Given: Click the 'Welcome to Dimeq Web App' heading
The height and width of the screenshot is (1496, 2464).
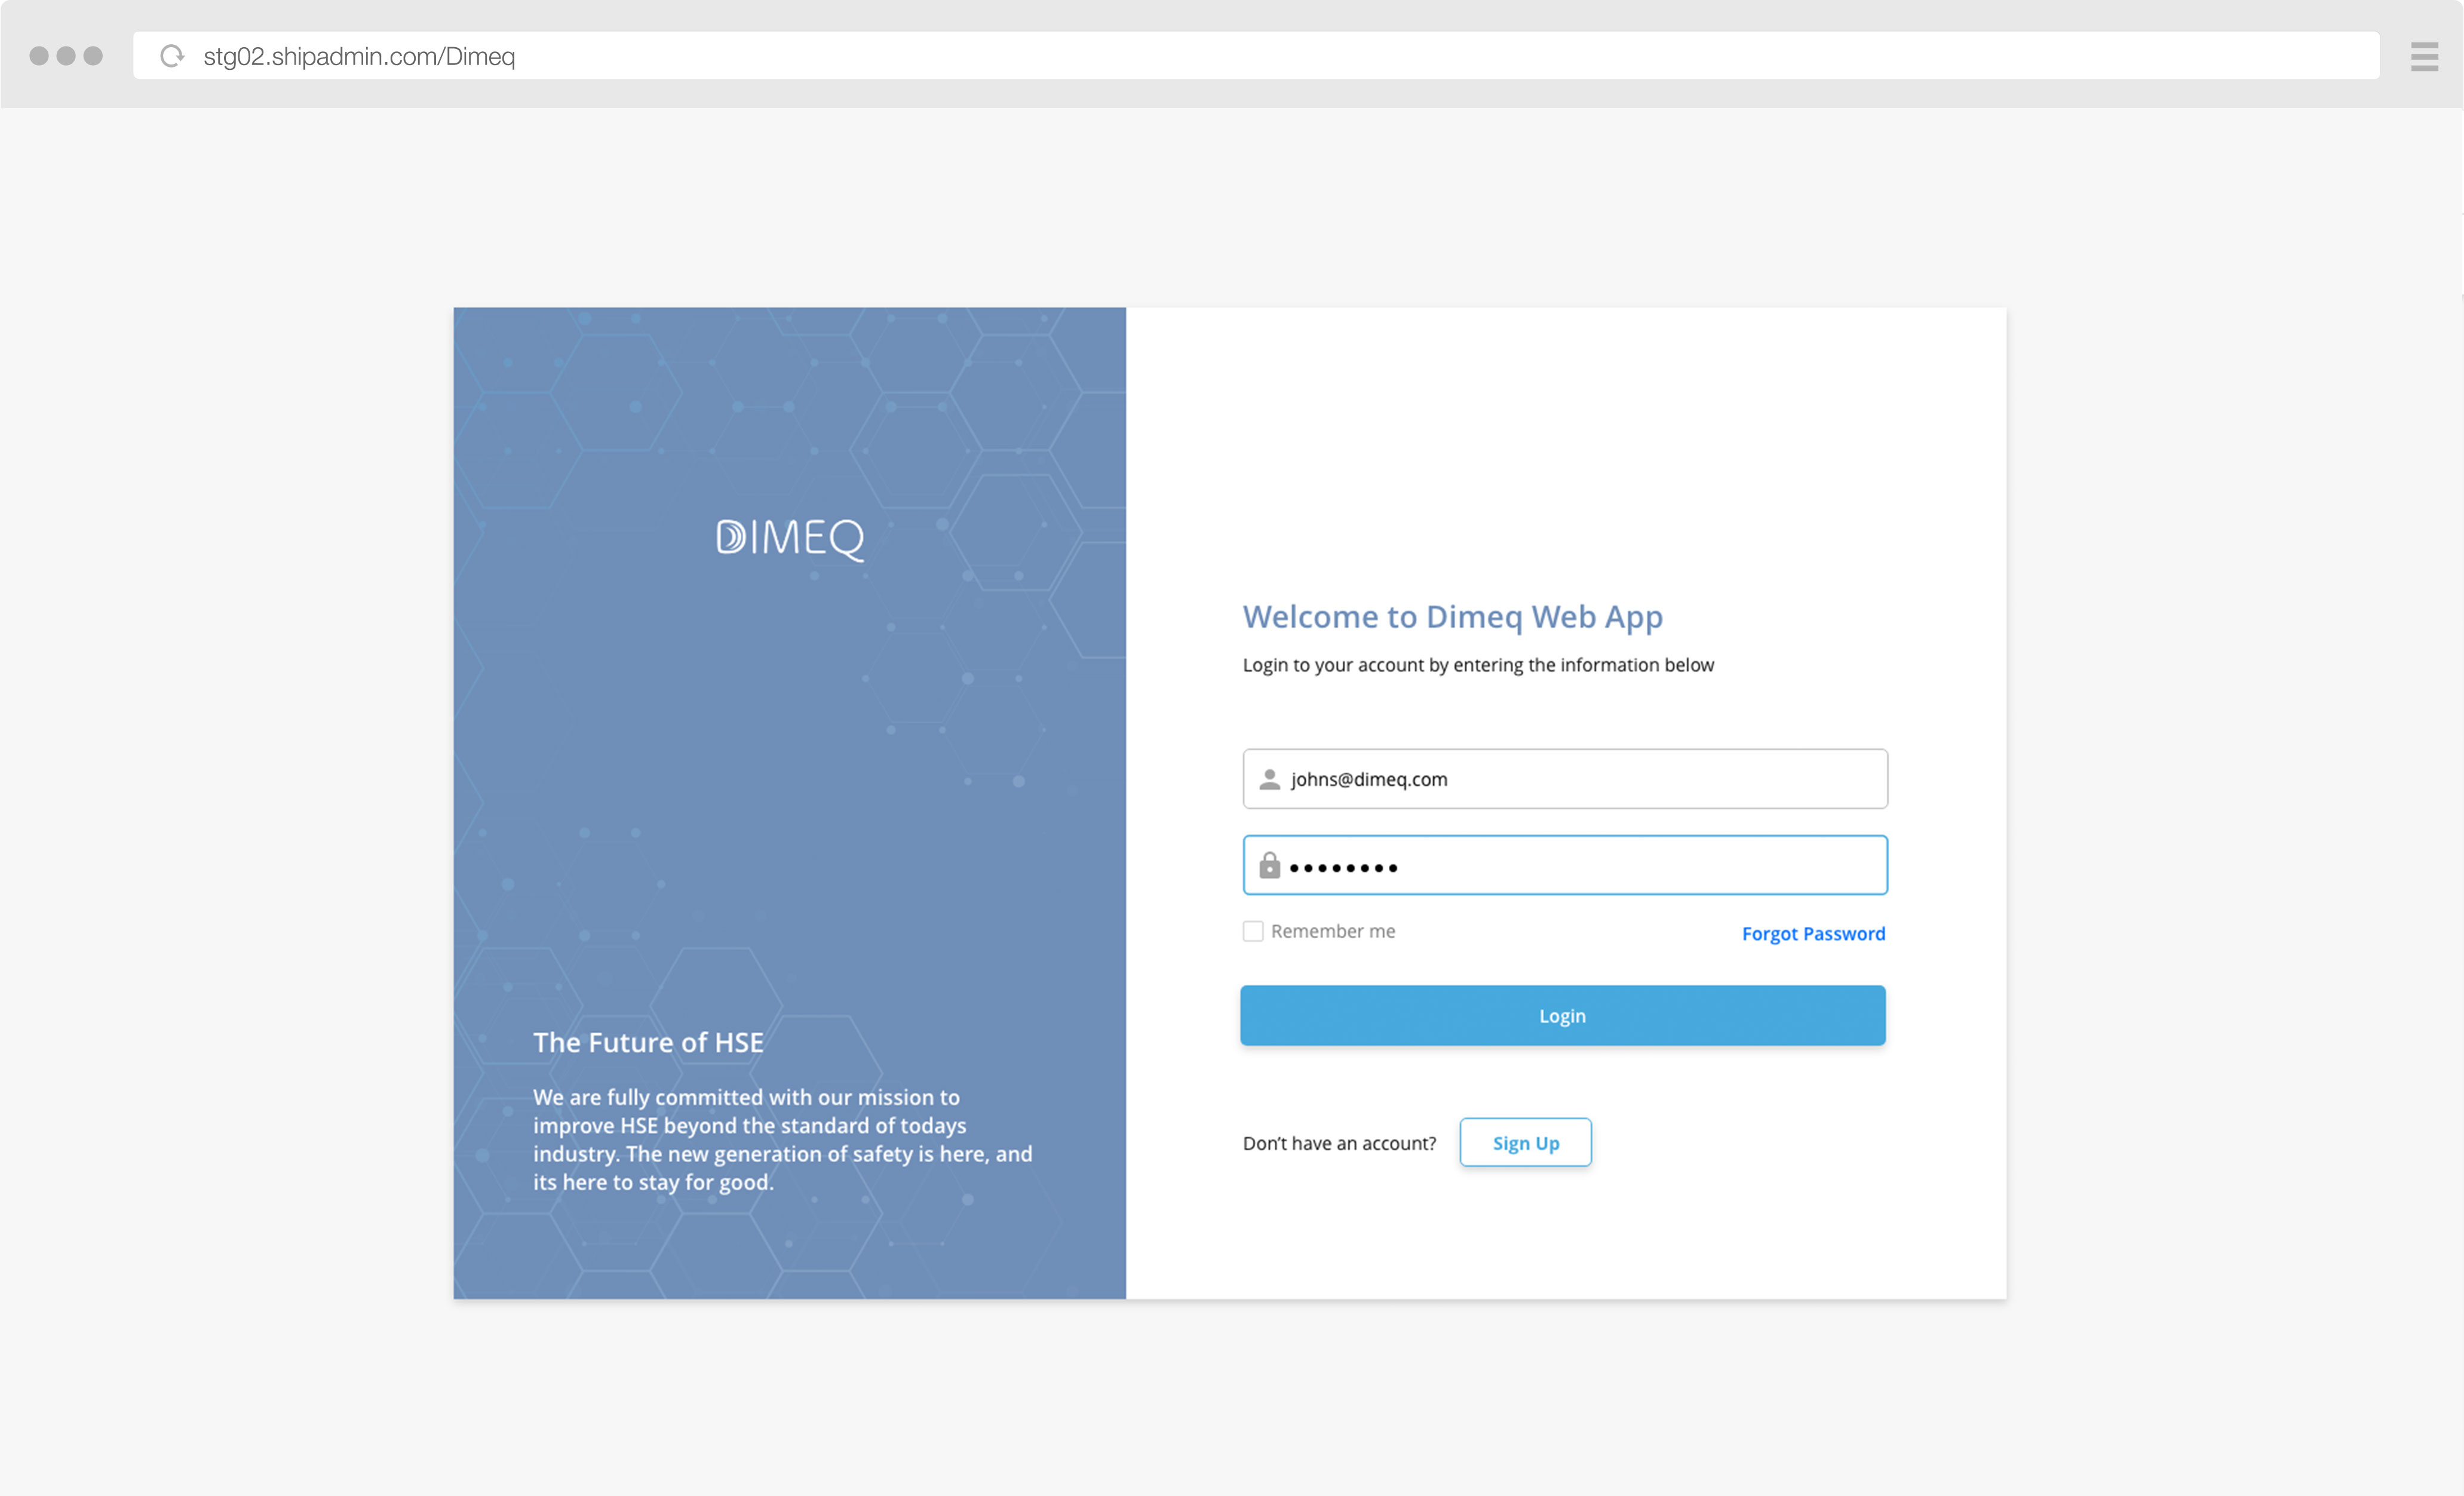Looking at the screenshot, I should click(x=1452, y=617).
